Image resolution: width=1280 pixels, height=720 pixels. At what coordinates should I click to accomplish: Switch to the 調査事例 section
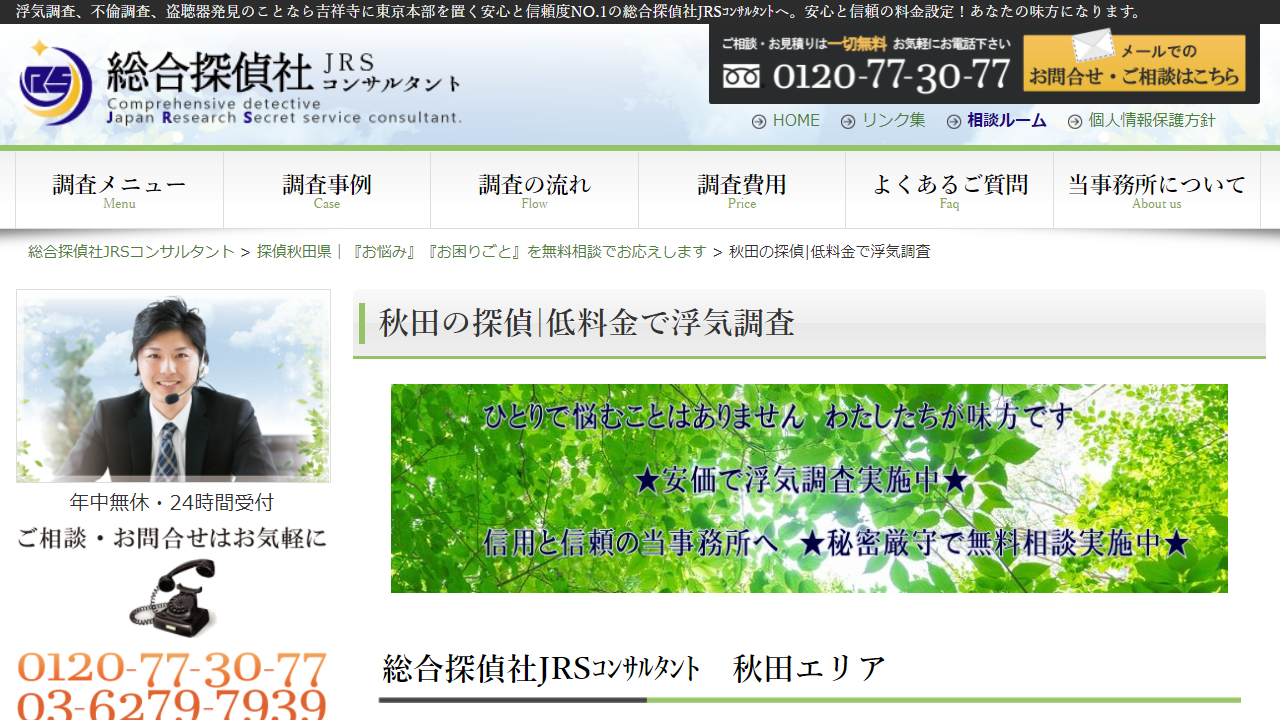[x=326, y=190]
